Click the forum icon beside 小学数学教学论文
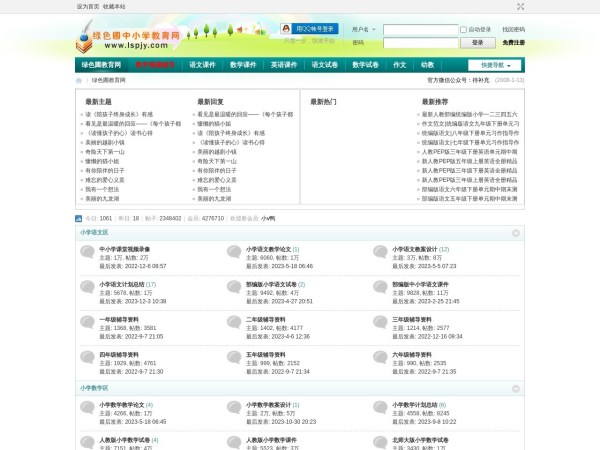Screen dimensions: 600x450 tap(88, 410)
